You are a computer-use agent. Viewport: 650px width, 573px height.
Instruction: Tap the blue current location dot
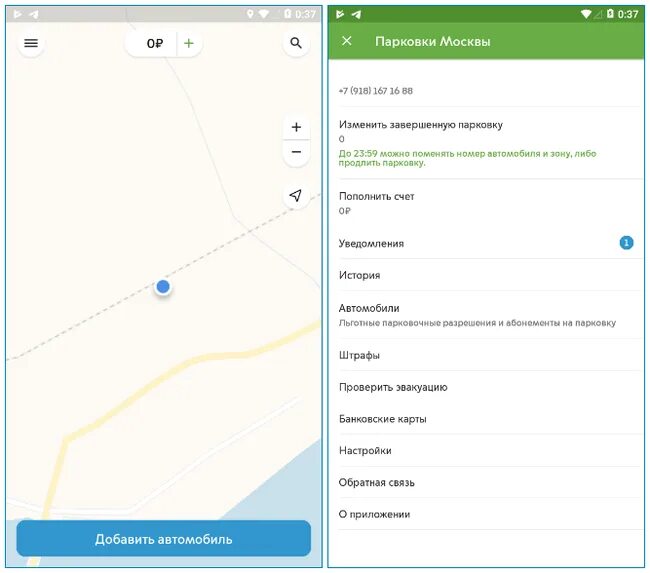click(163, 286)
